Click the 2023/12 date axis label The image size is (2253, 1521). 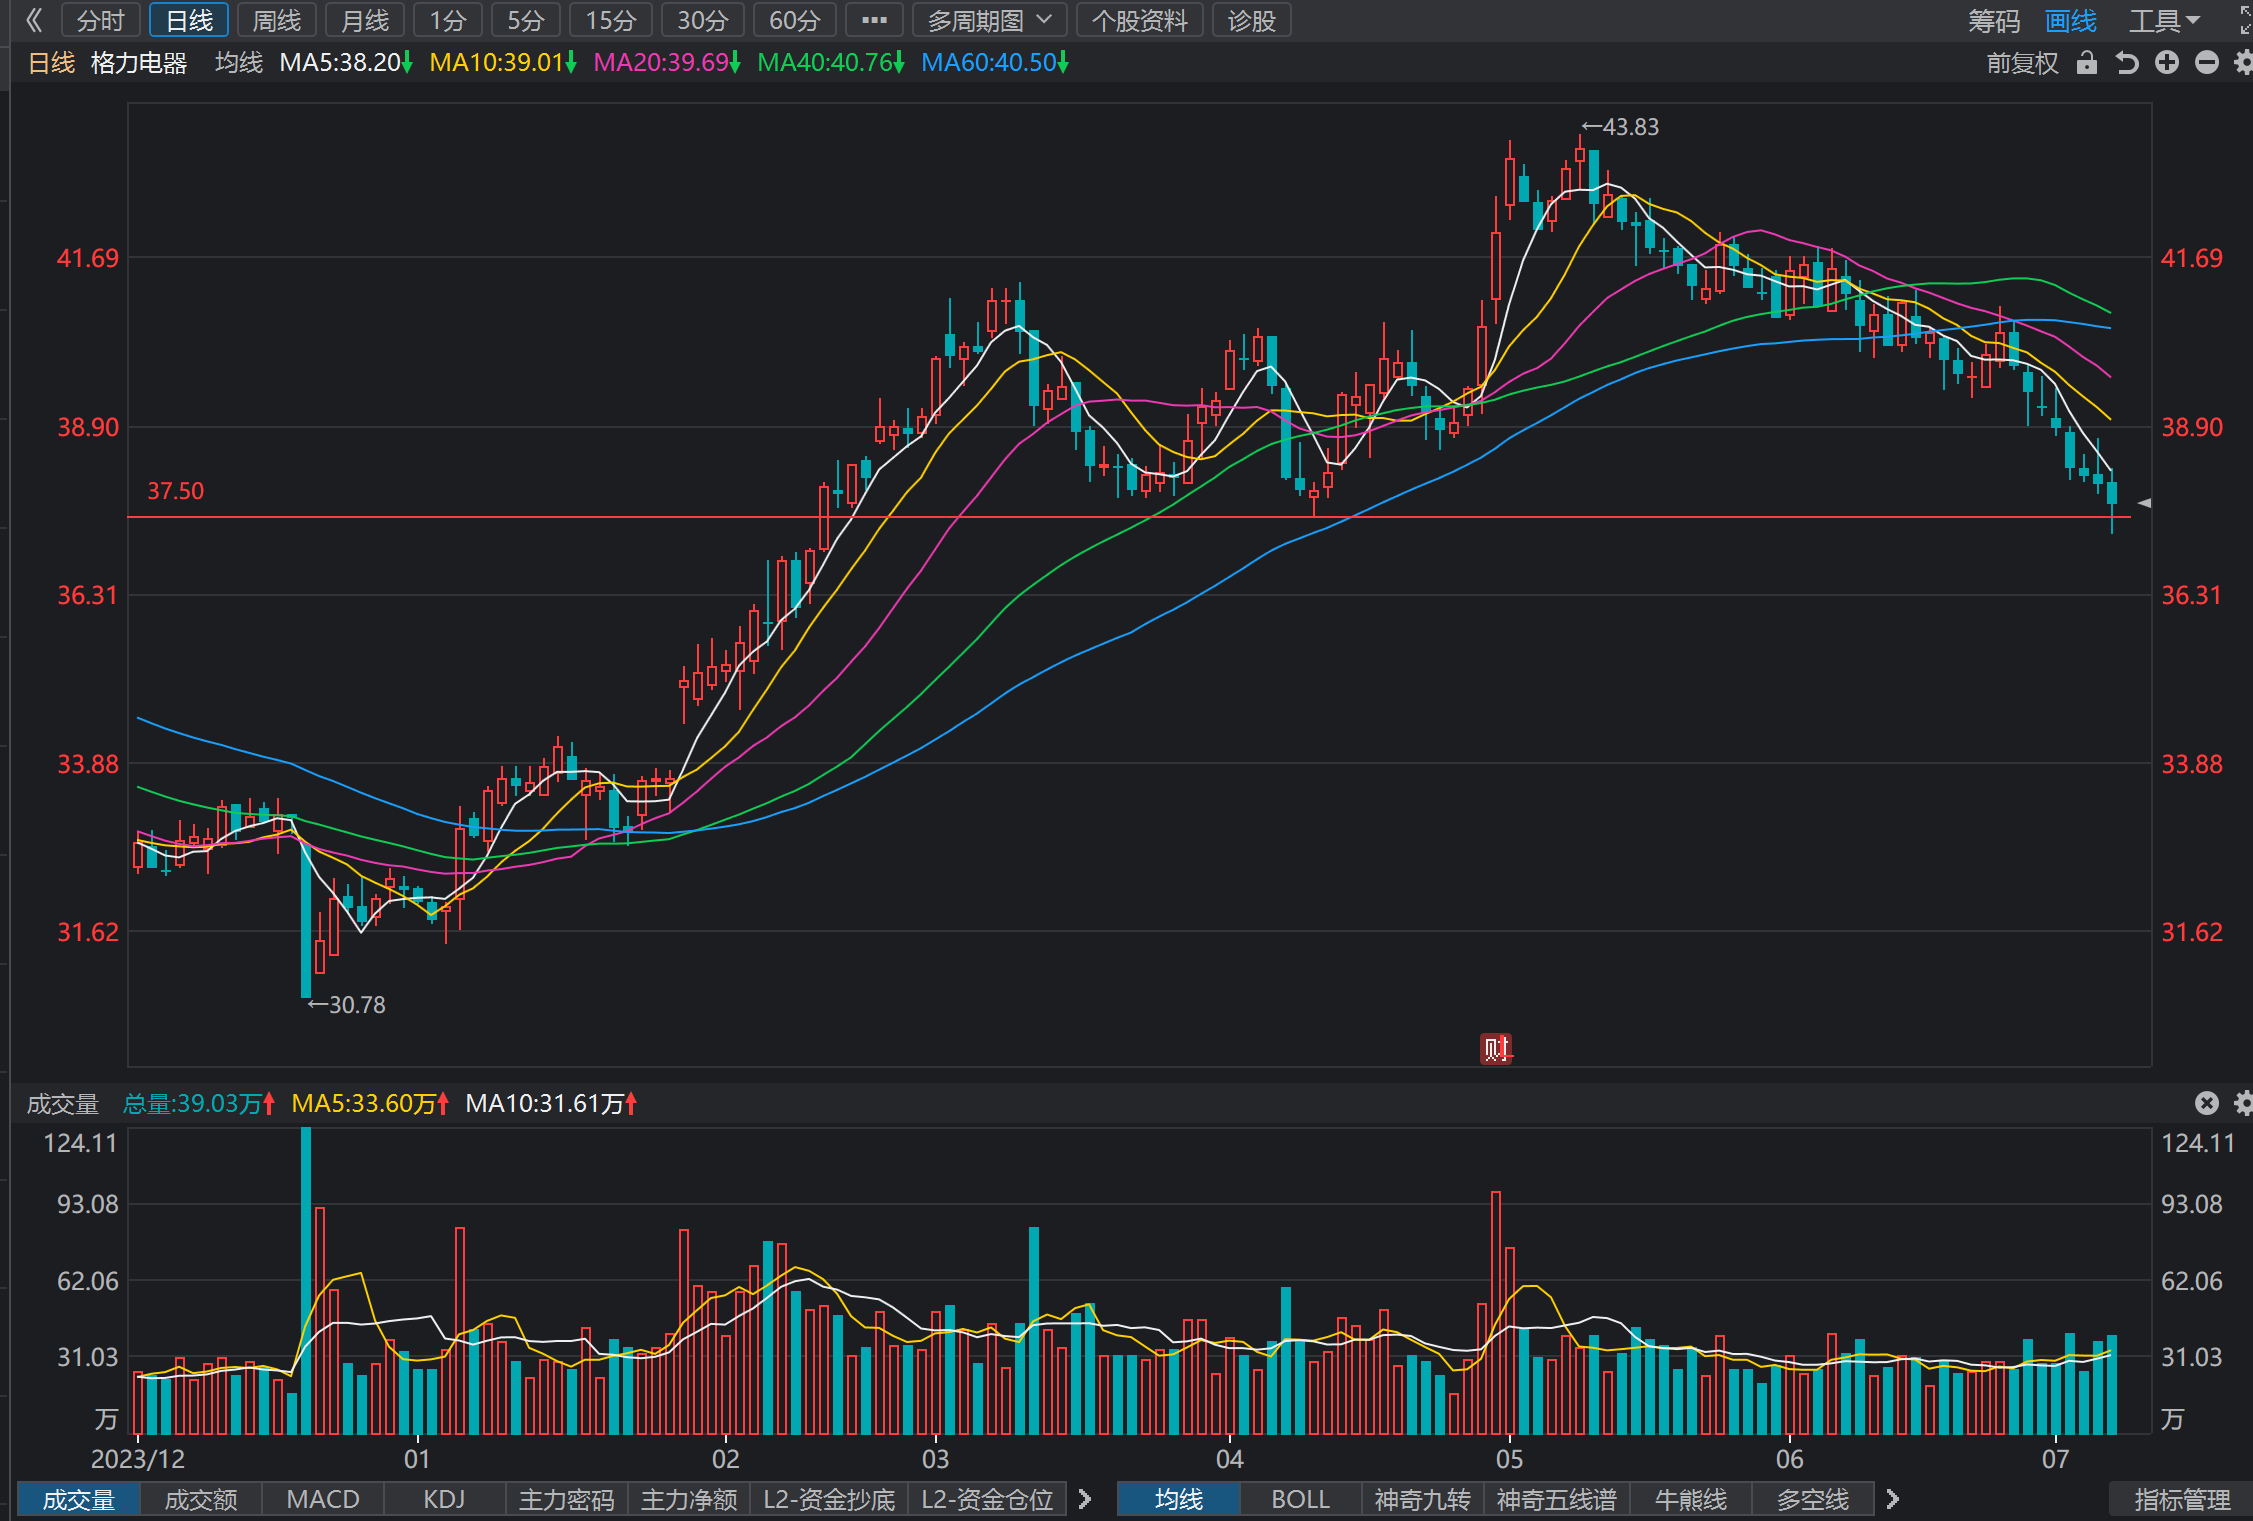click(x=138, y=1459)
